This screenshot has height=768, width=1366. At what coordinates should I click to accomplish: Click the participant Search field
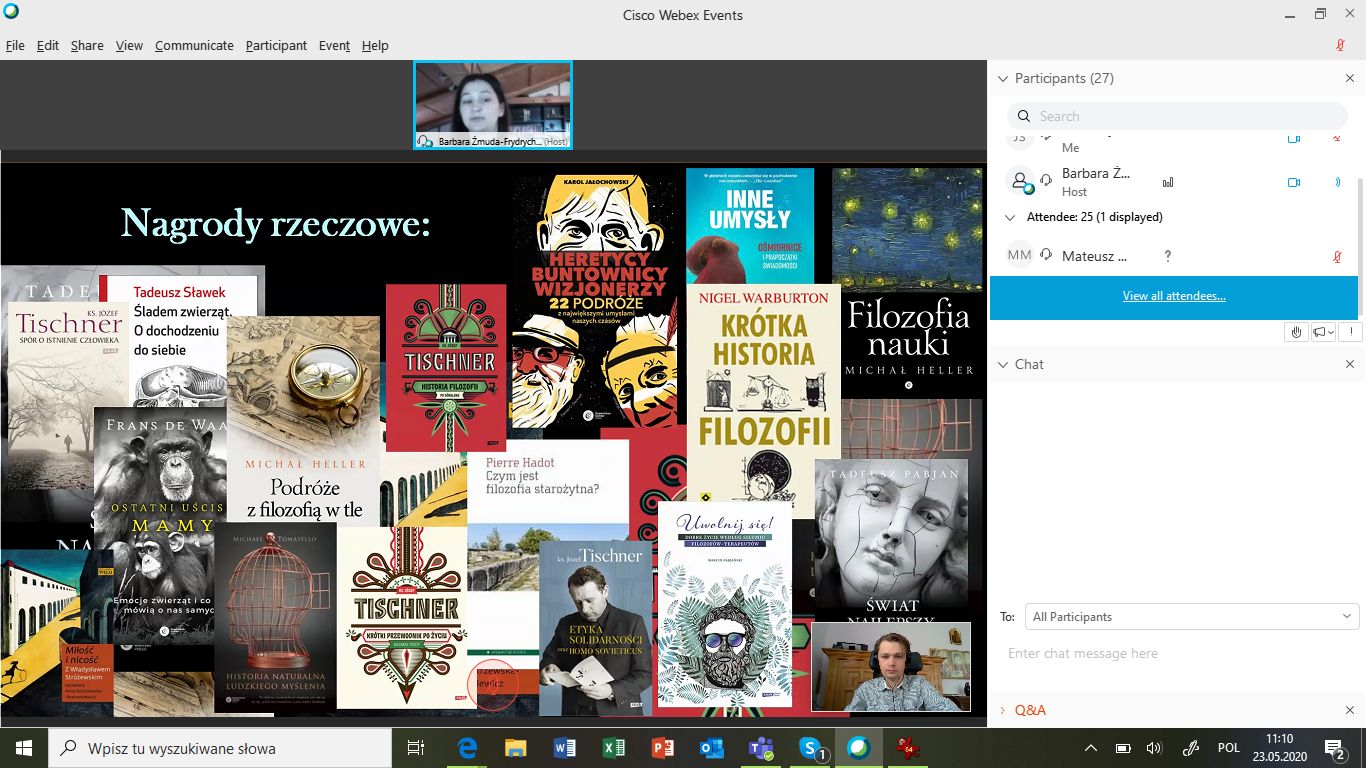[x=1177, y=116]
